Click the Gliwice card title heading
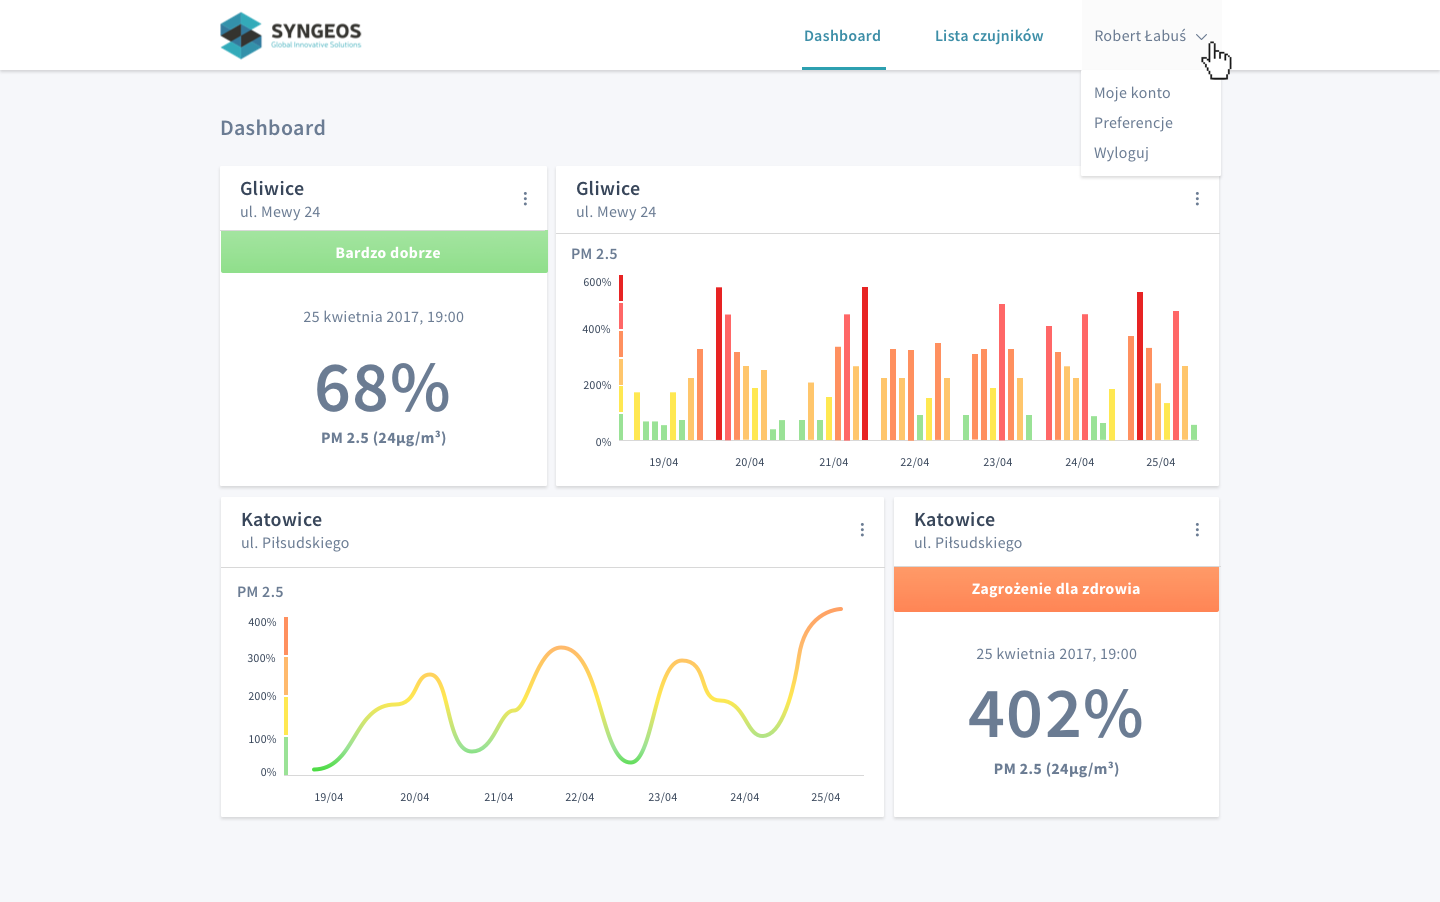Screen dimensions: 1440x902 coord(272,189)
